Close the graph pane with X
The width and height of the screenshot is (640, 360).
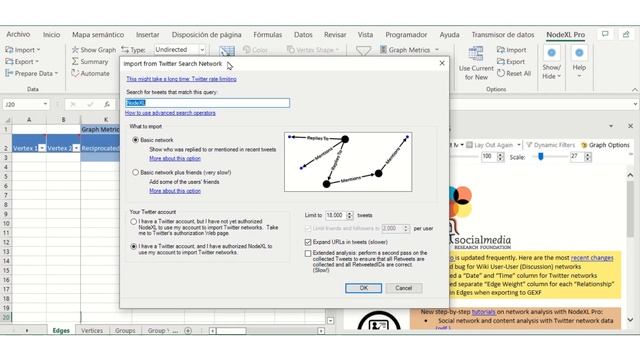(x=631, y=126)
